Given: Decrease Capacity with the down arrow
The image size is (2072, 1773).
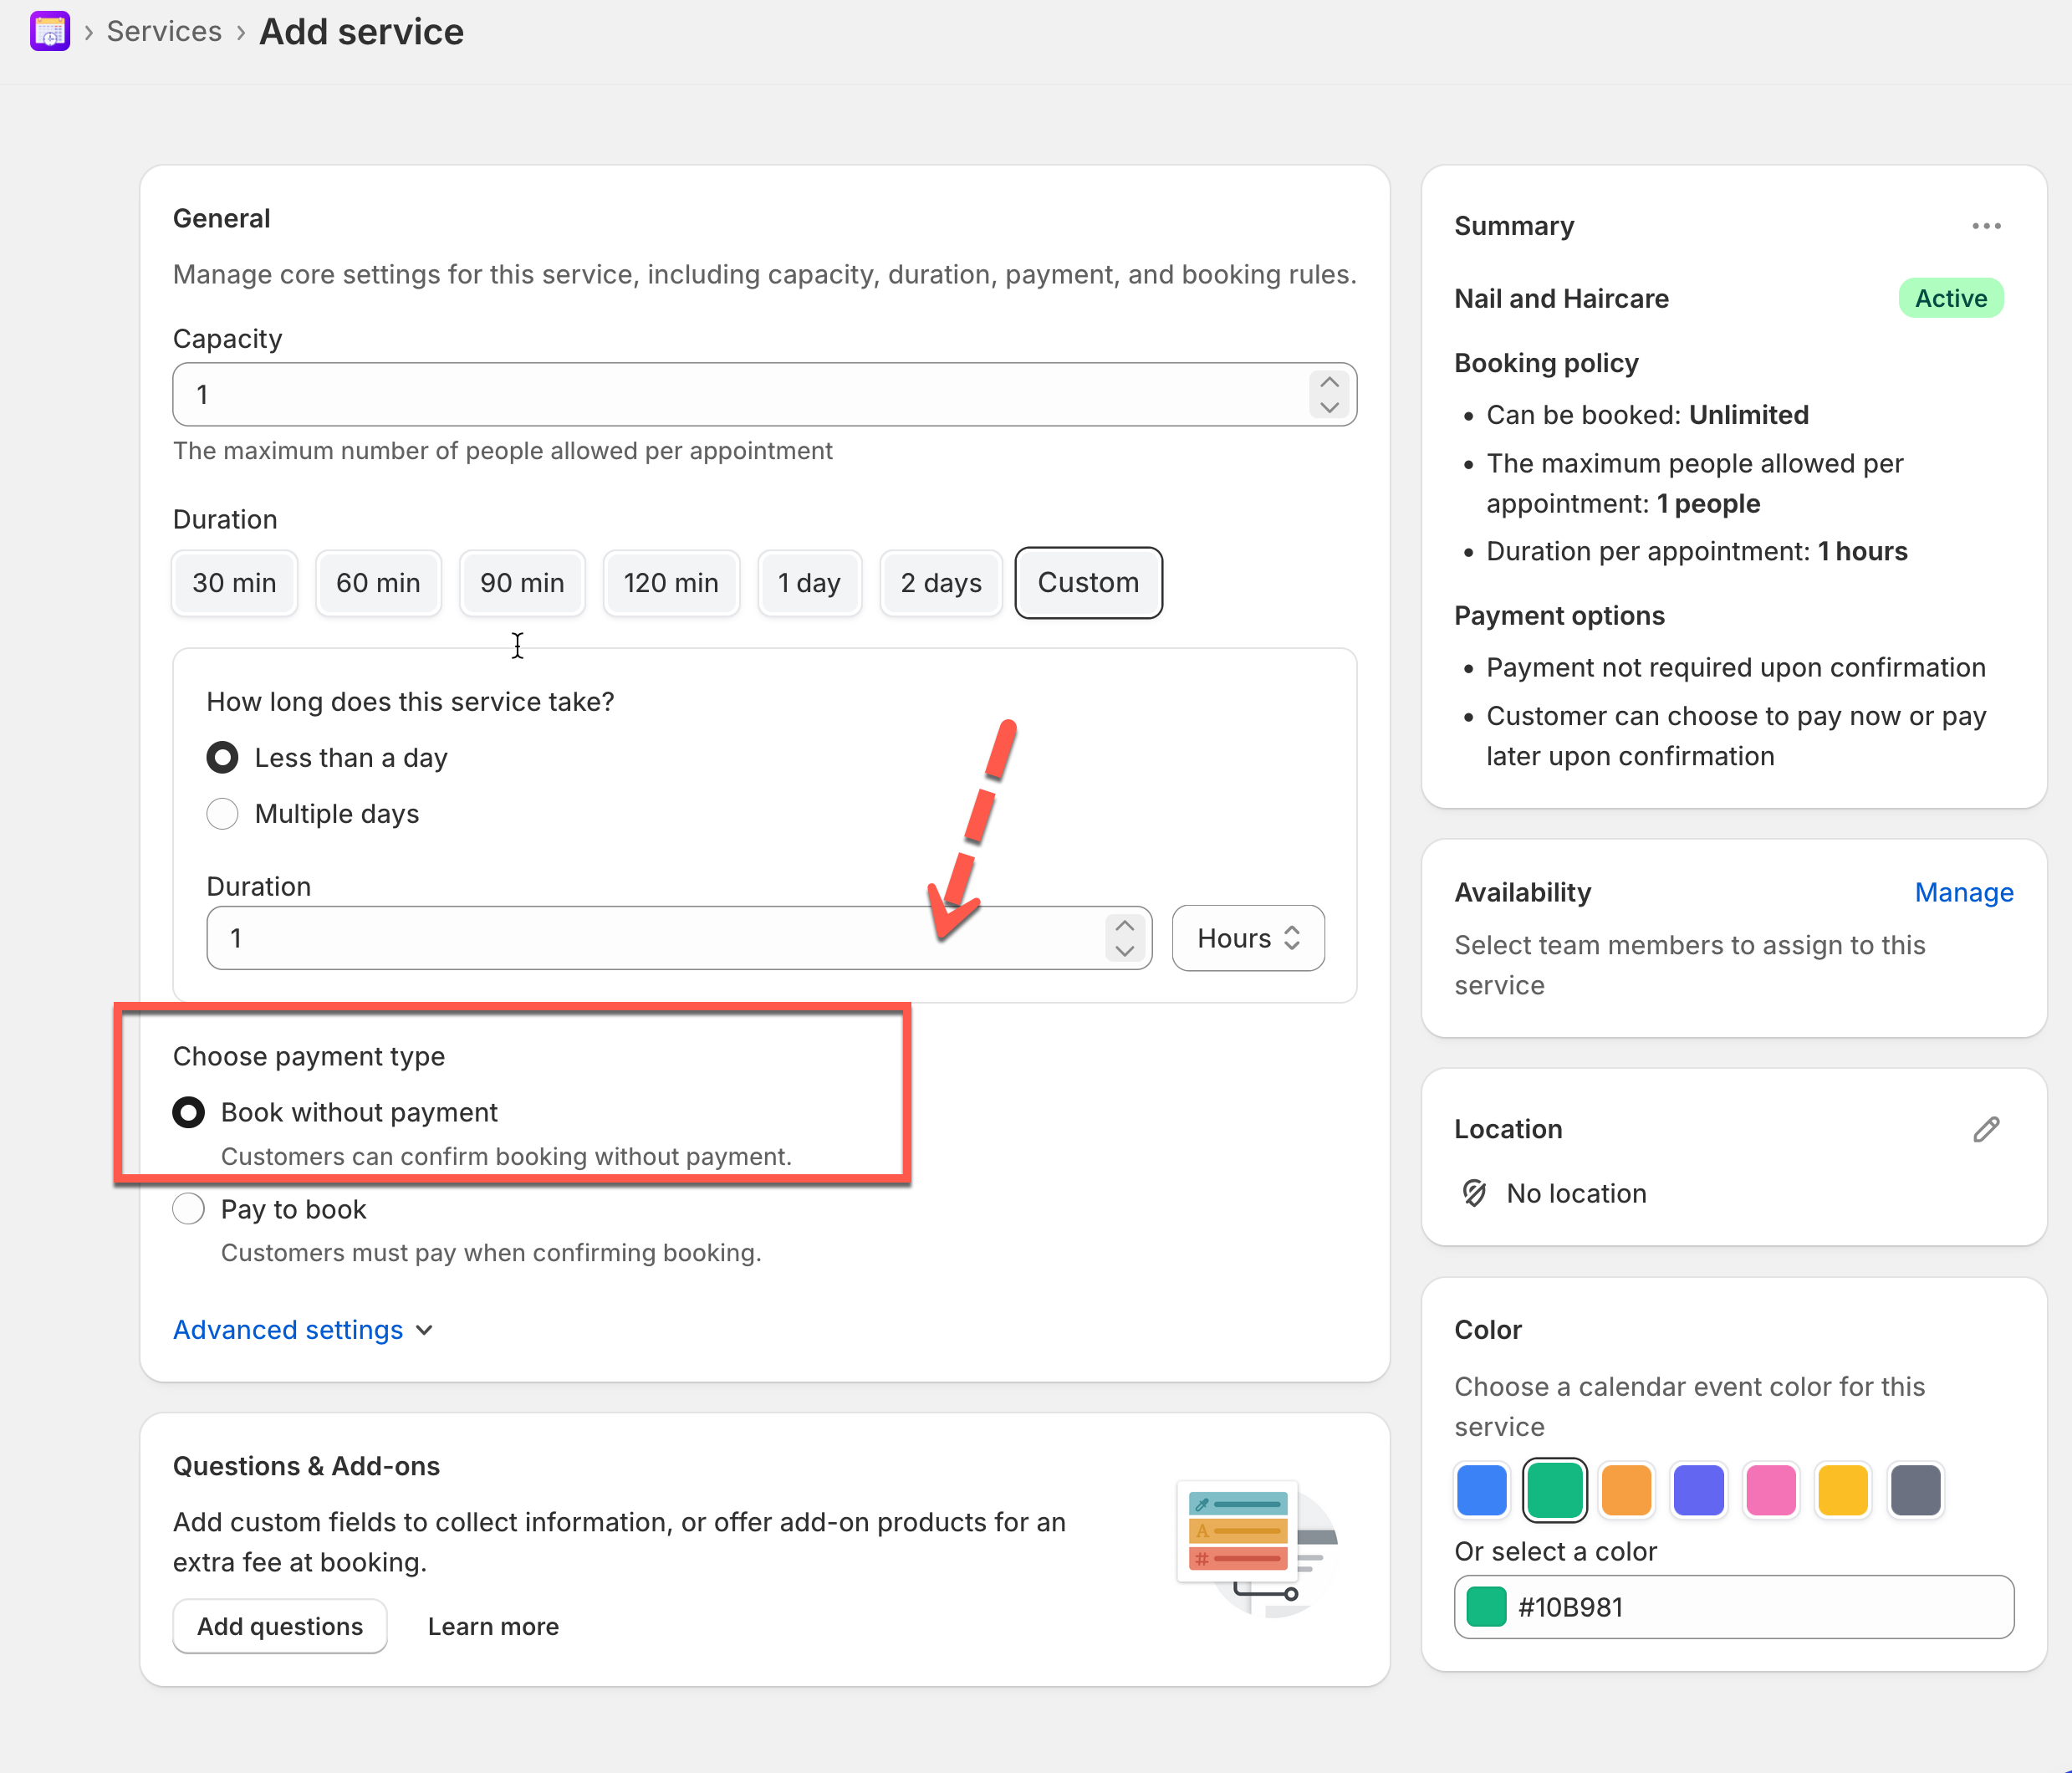Looking at the screenshot, I should (1329, 407).
